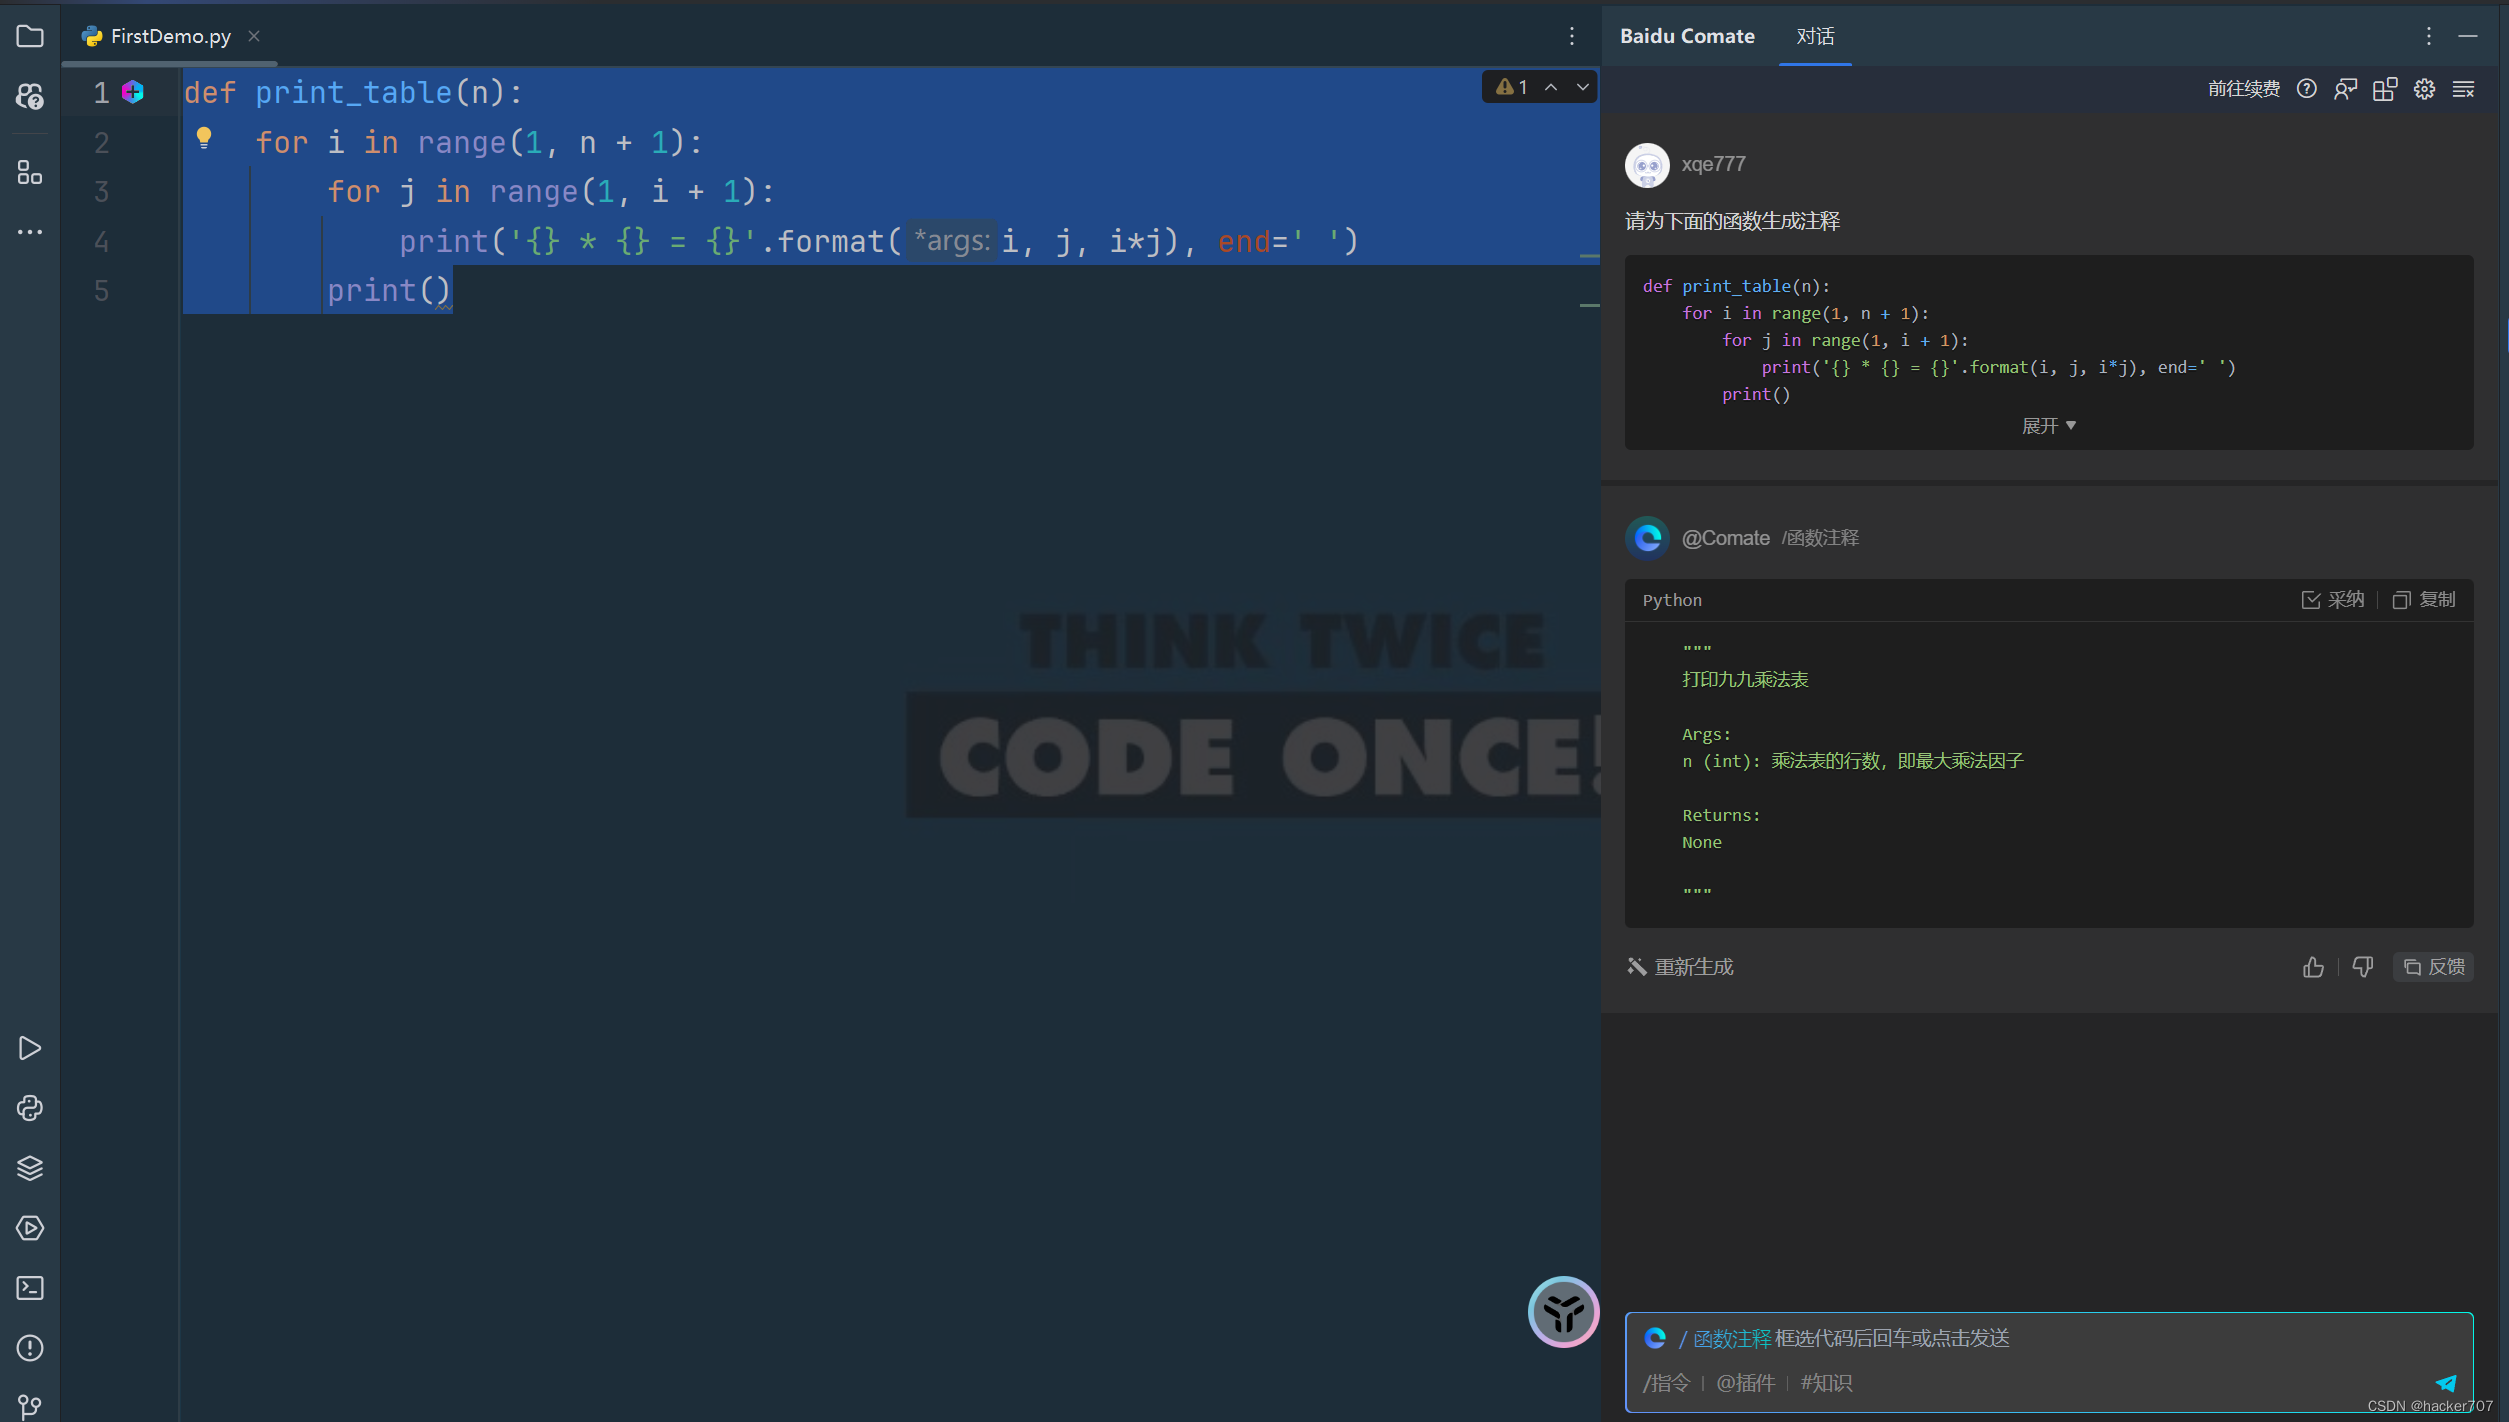Click the #知识 knowledge shortcut
Screen dimensions: 2509x1422
coord(1826,1383)
